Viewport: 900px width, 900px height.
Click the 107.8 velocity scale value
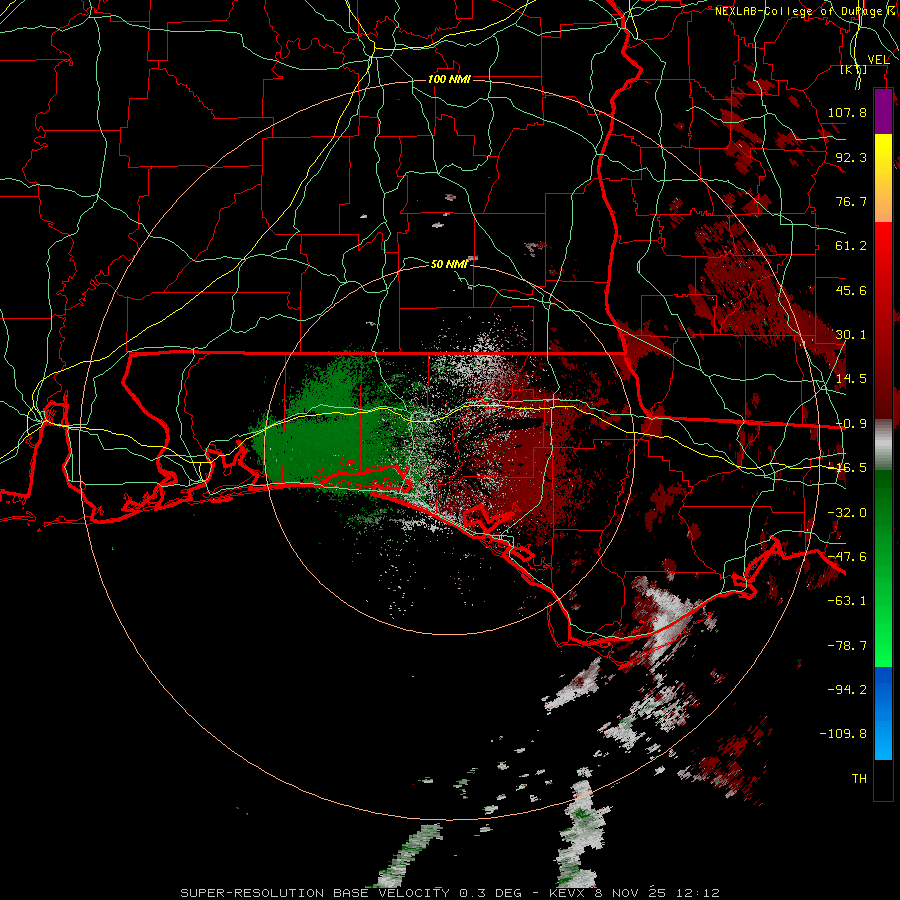pos(847,112)
